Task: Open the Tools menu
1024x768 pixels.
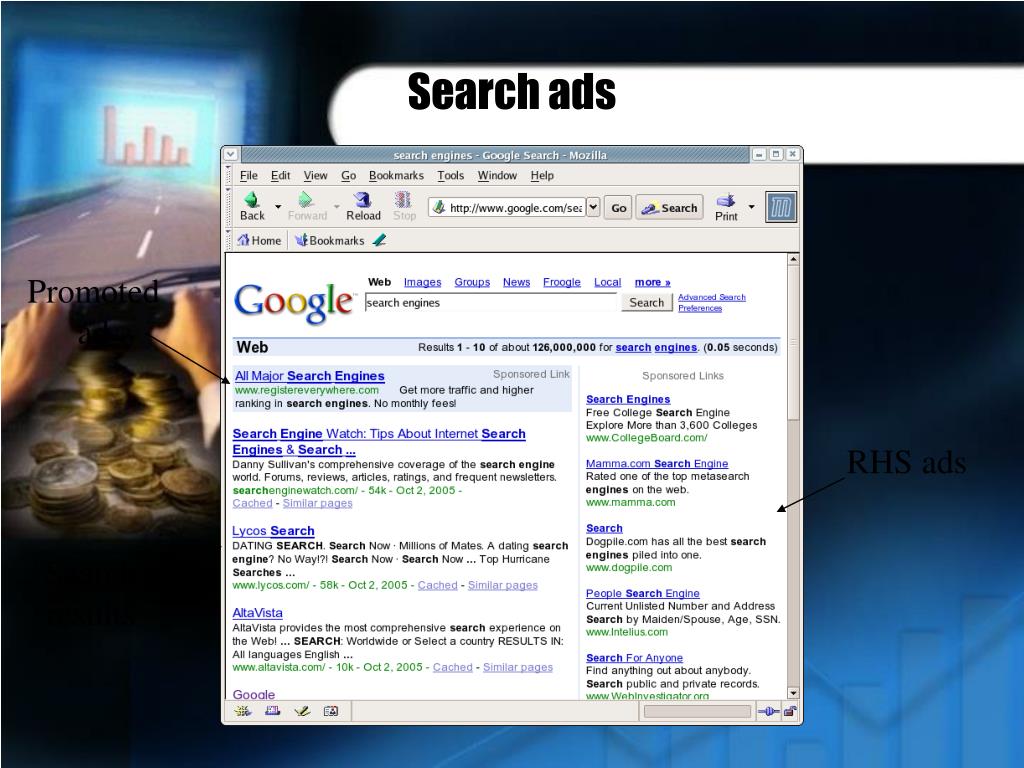Action: (x=450, y=175)
